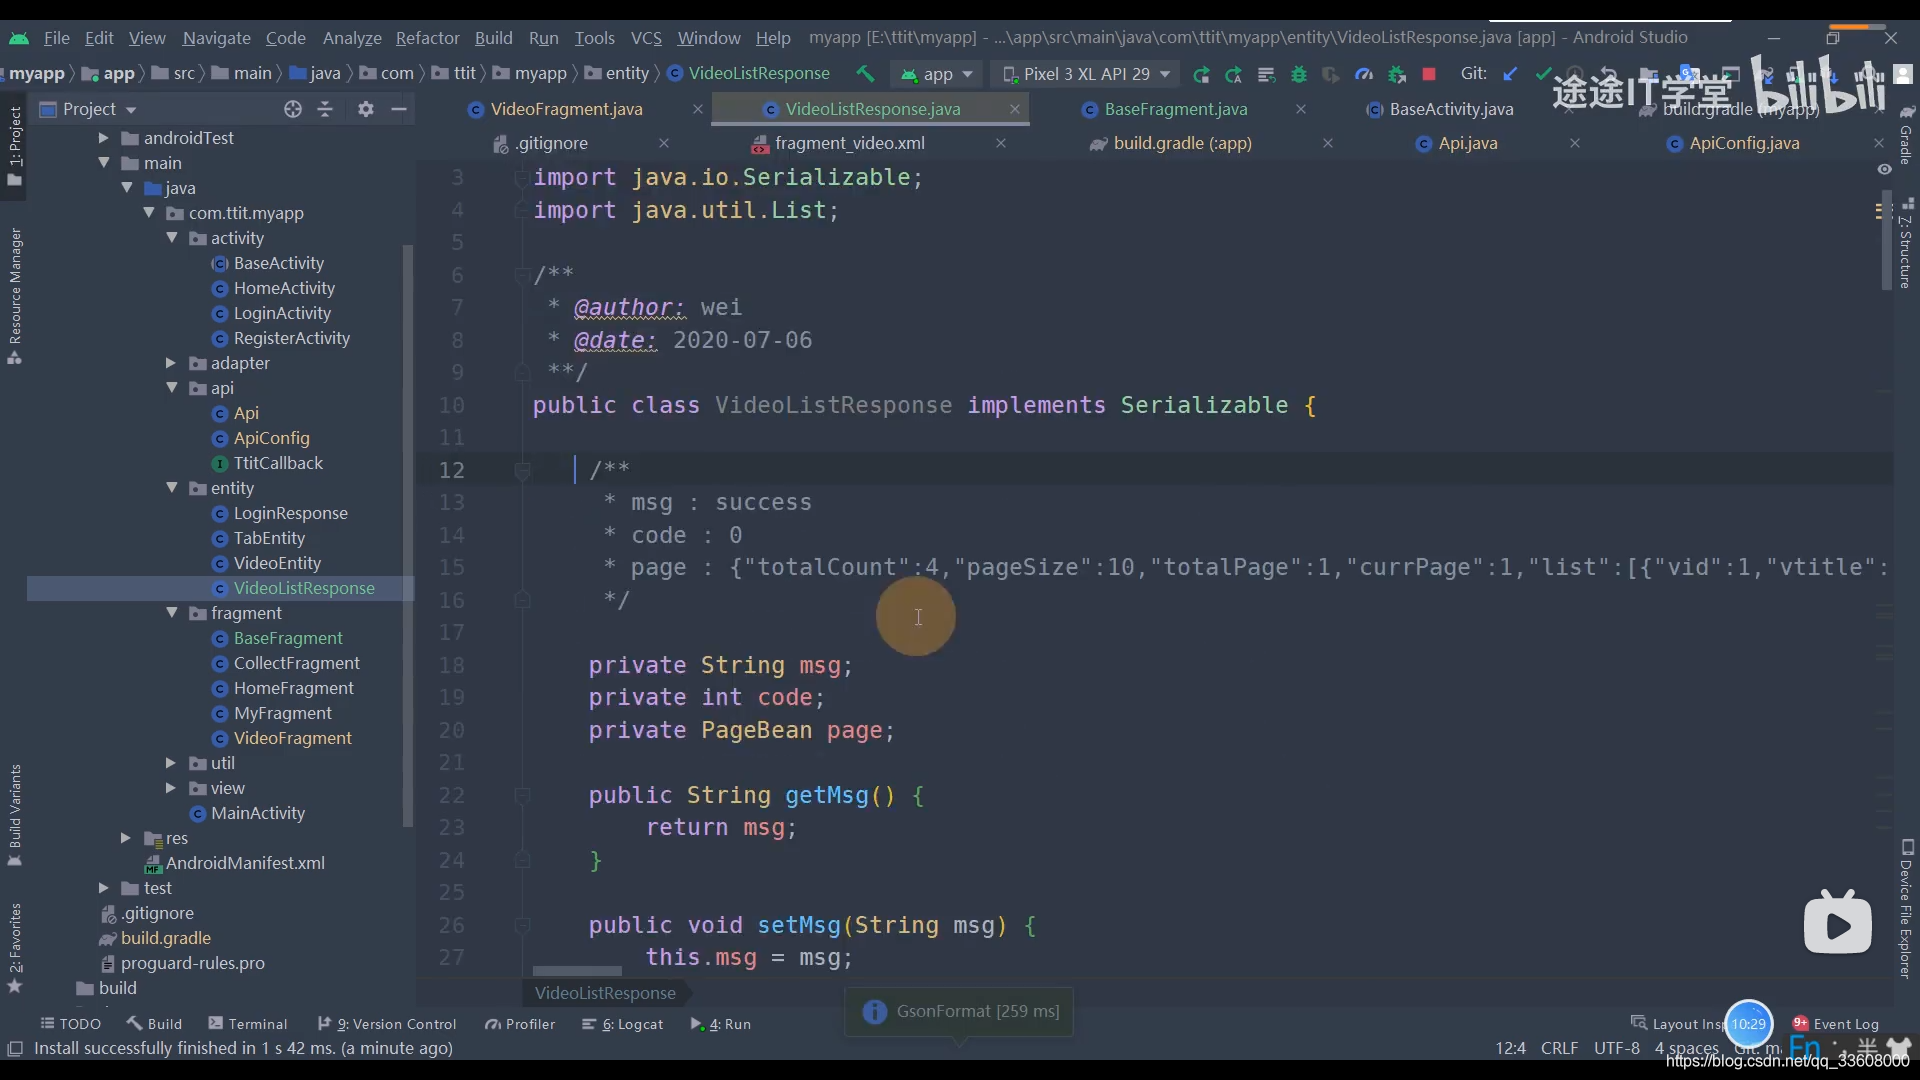
Task: Collapse the entity package
Action: click(x=172, y=488)
